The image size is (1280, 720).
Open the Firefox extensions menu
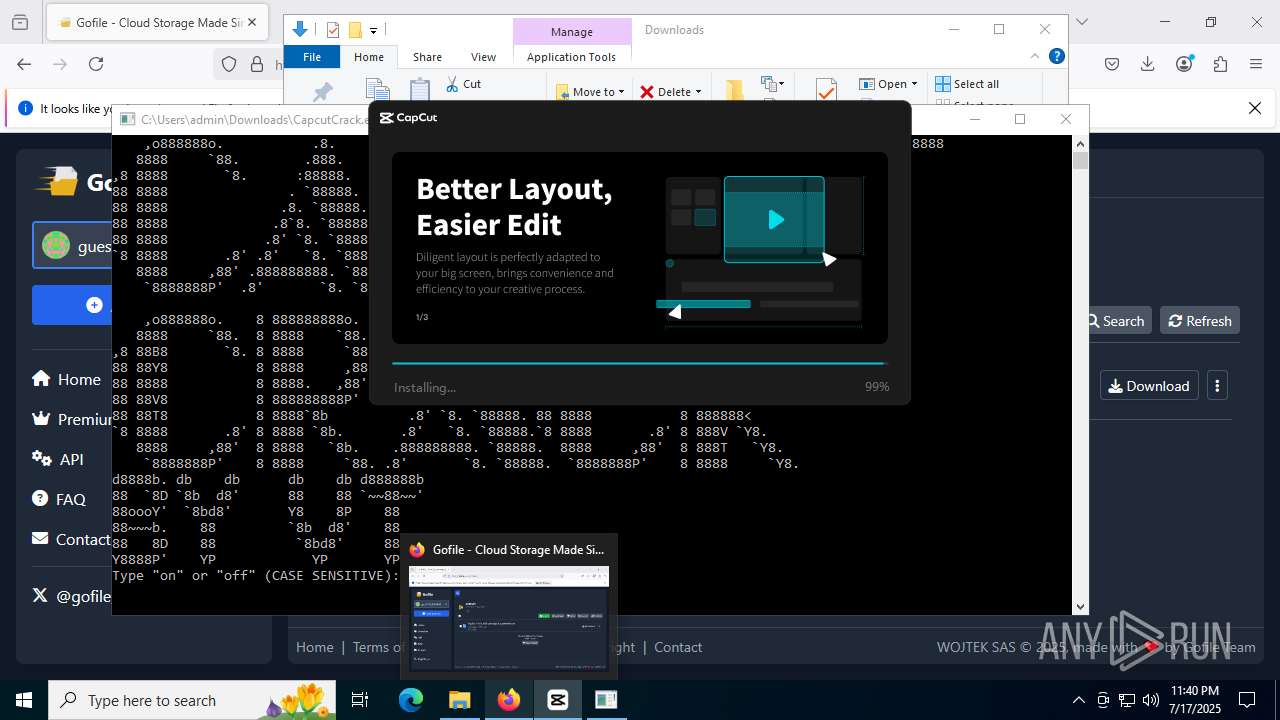pos(1220,64)
